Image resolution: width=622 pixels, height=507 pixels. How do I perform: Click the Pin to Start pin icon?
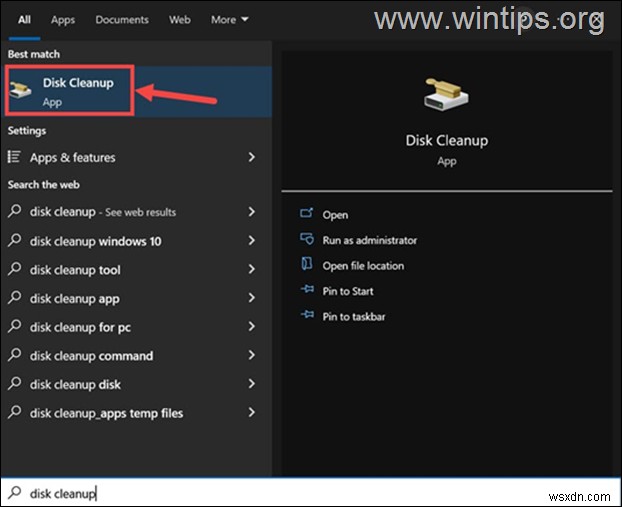pos(307,289)
